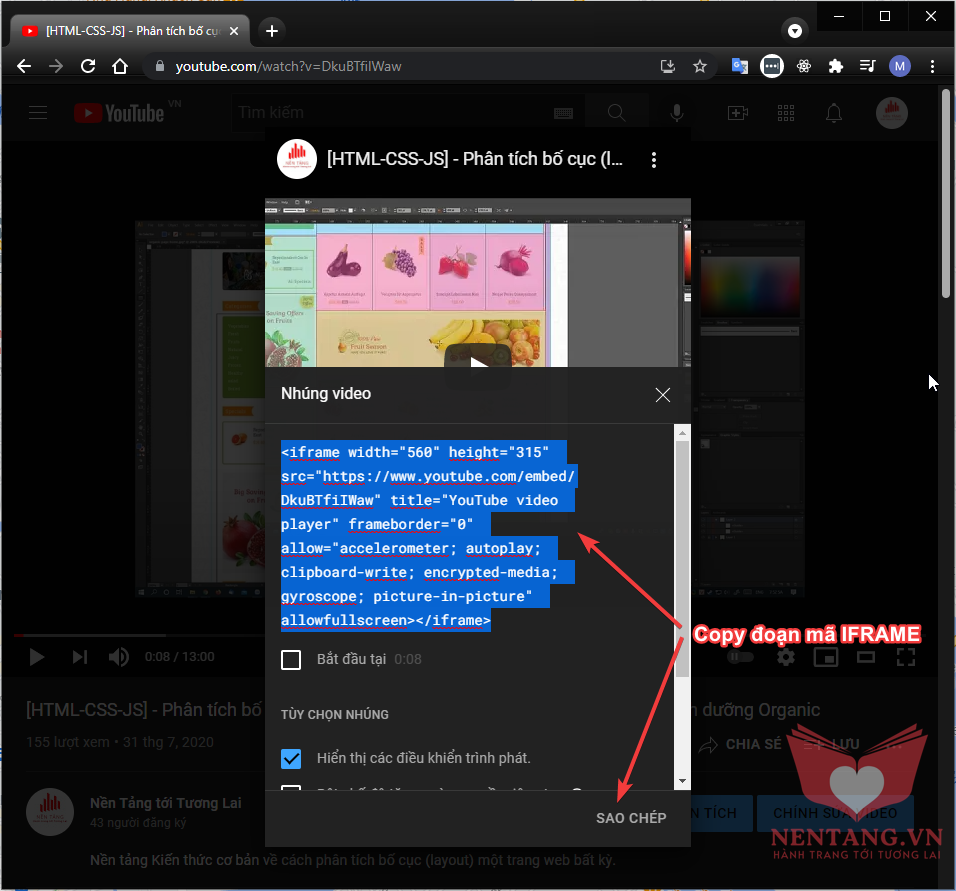Image resolution: width=956 pixels, height=891 pixels.
Task: Go to the browser home page icon
Action: point(120,66)
